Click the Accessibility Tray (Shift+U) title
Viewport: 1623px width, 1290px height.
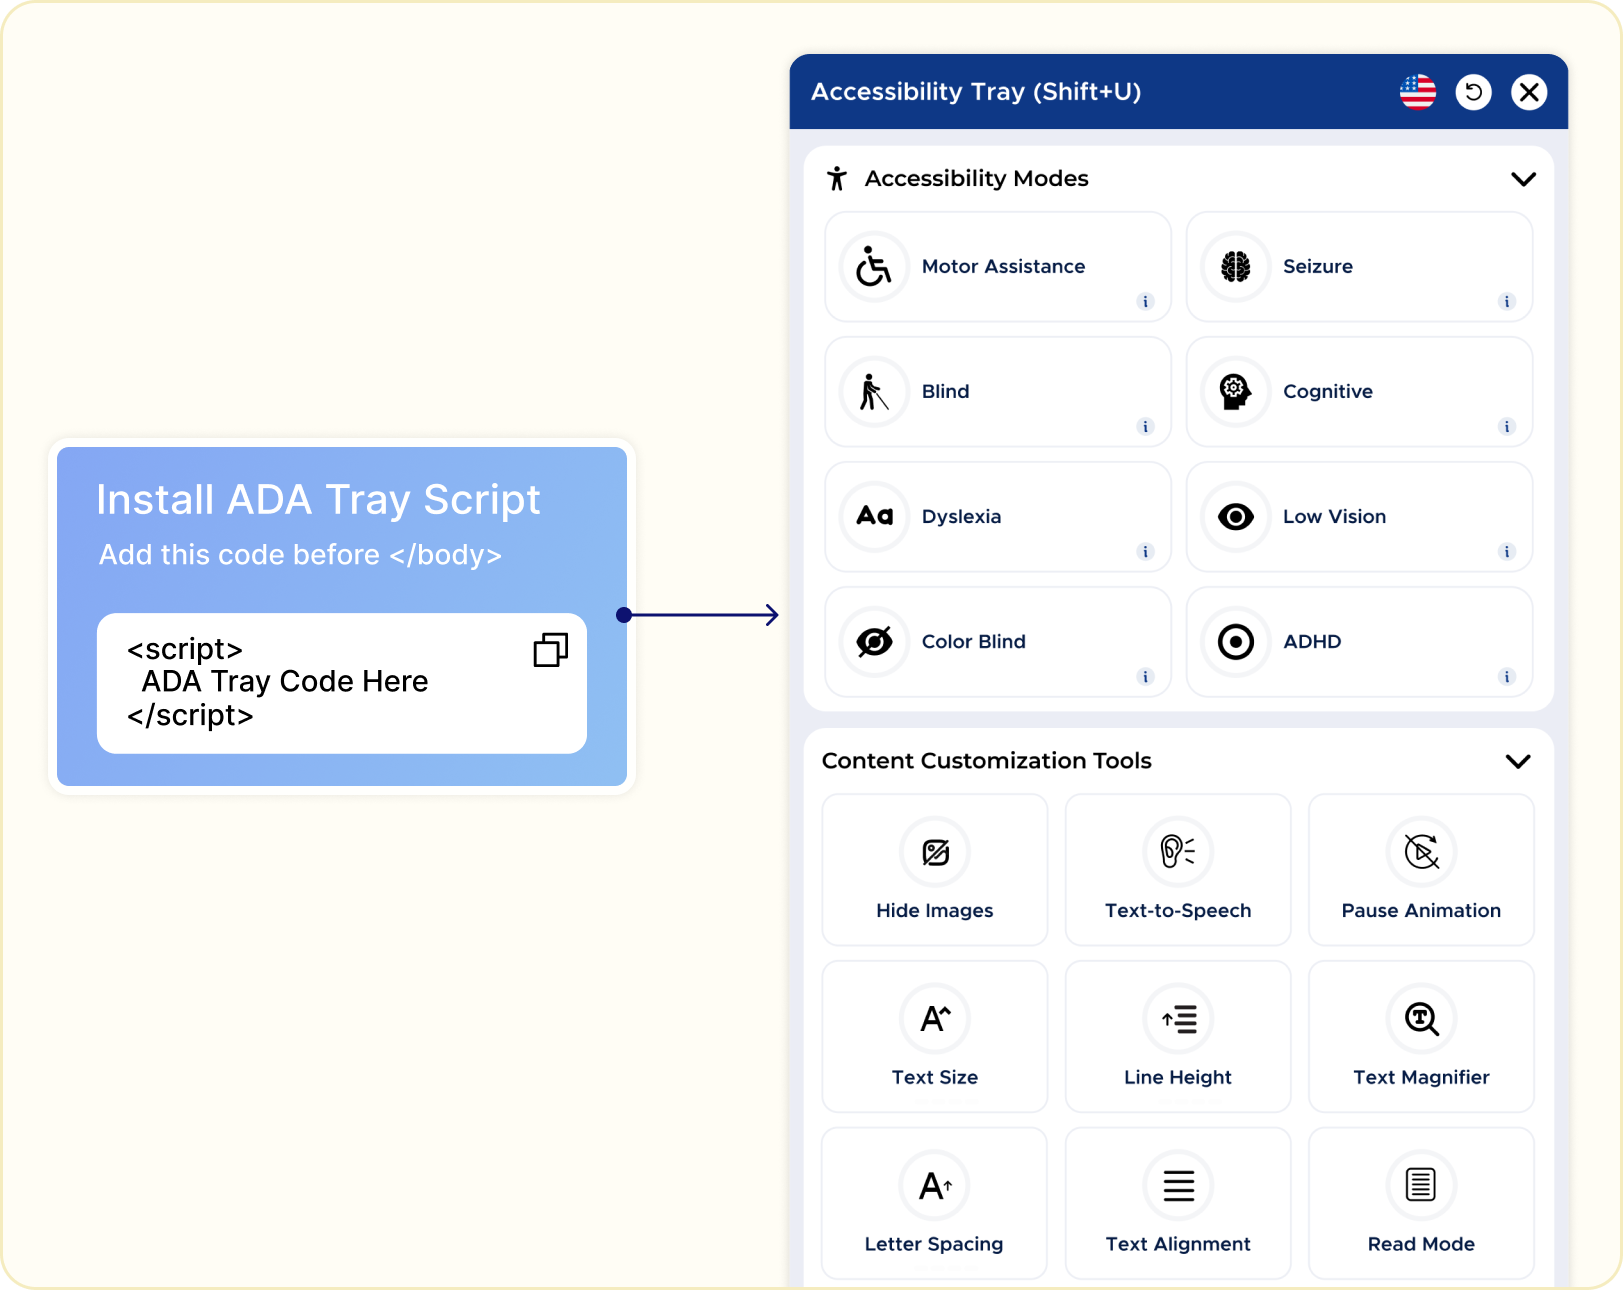[x=976, y=92]
